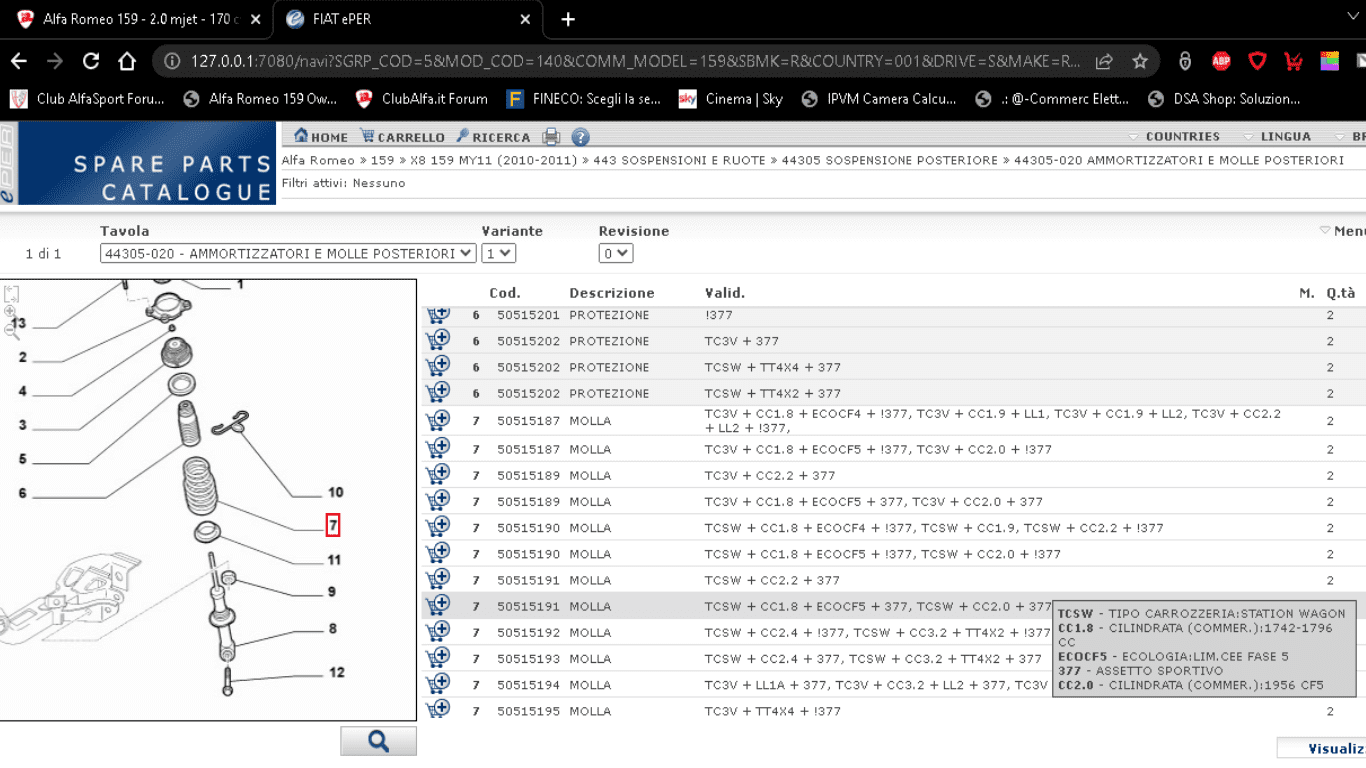The width and height of the screenshot is (1366, 768).
Task: Click '443 SOSPENSIONI E RUOTE' breadcrumb
Action: [679, 160]
